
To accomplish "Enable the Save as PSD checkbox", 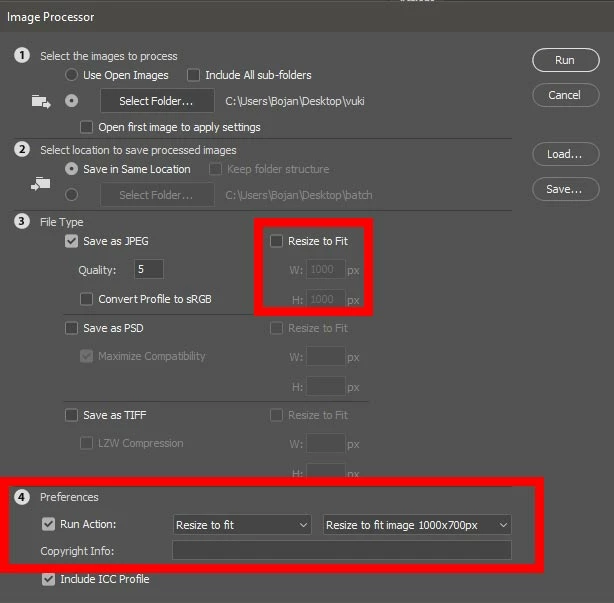I will (71, 328).
